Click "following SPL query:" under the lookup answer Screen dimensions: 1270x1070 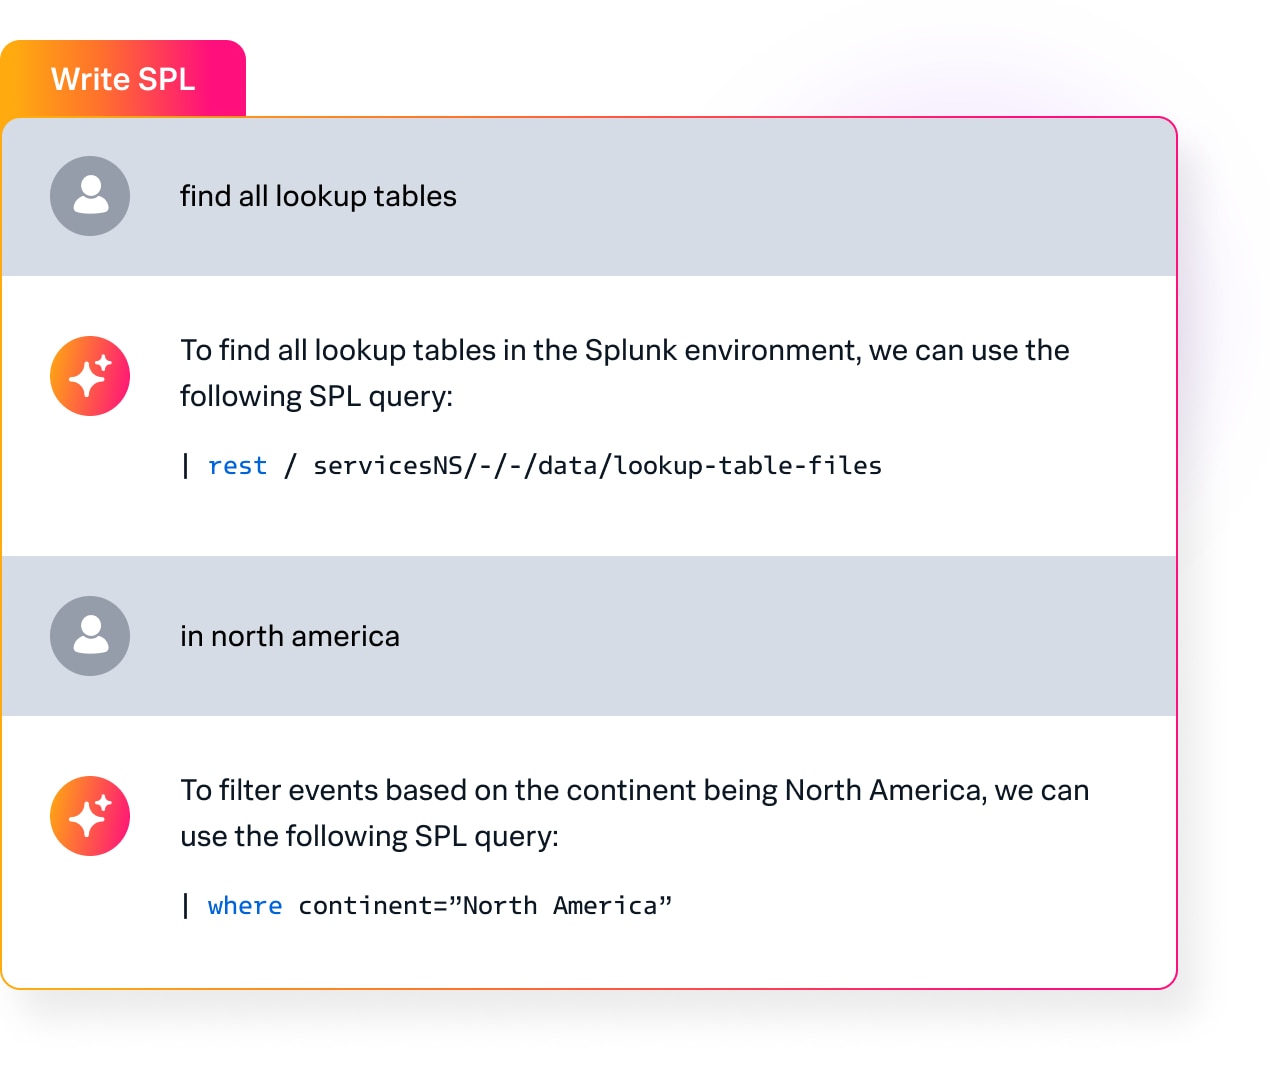(x=316, y=396)
